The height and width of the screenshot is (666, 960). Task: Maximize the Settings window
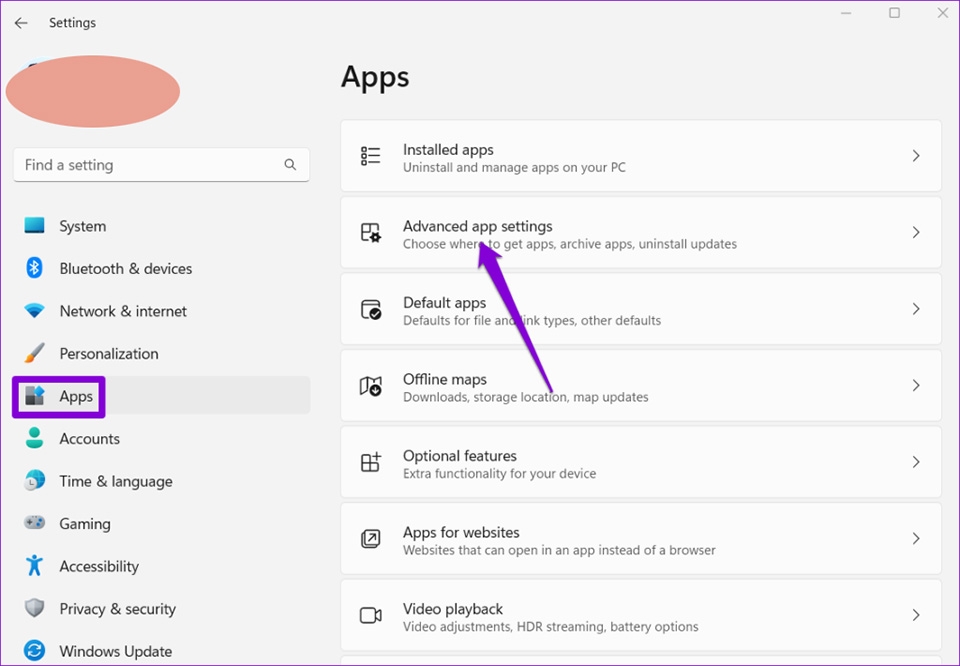(894, 13)
